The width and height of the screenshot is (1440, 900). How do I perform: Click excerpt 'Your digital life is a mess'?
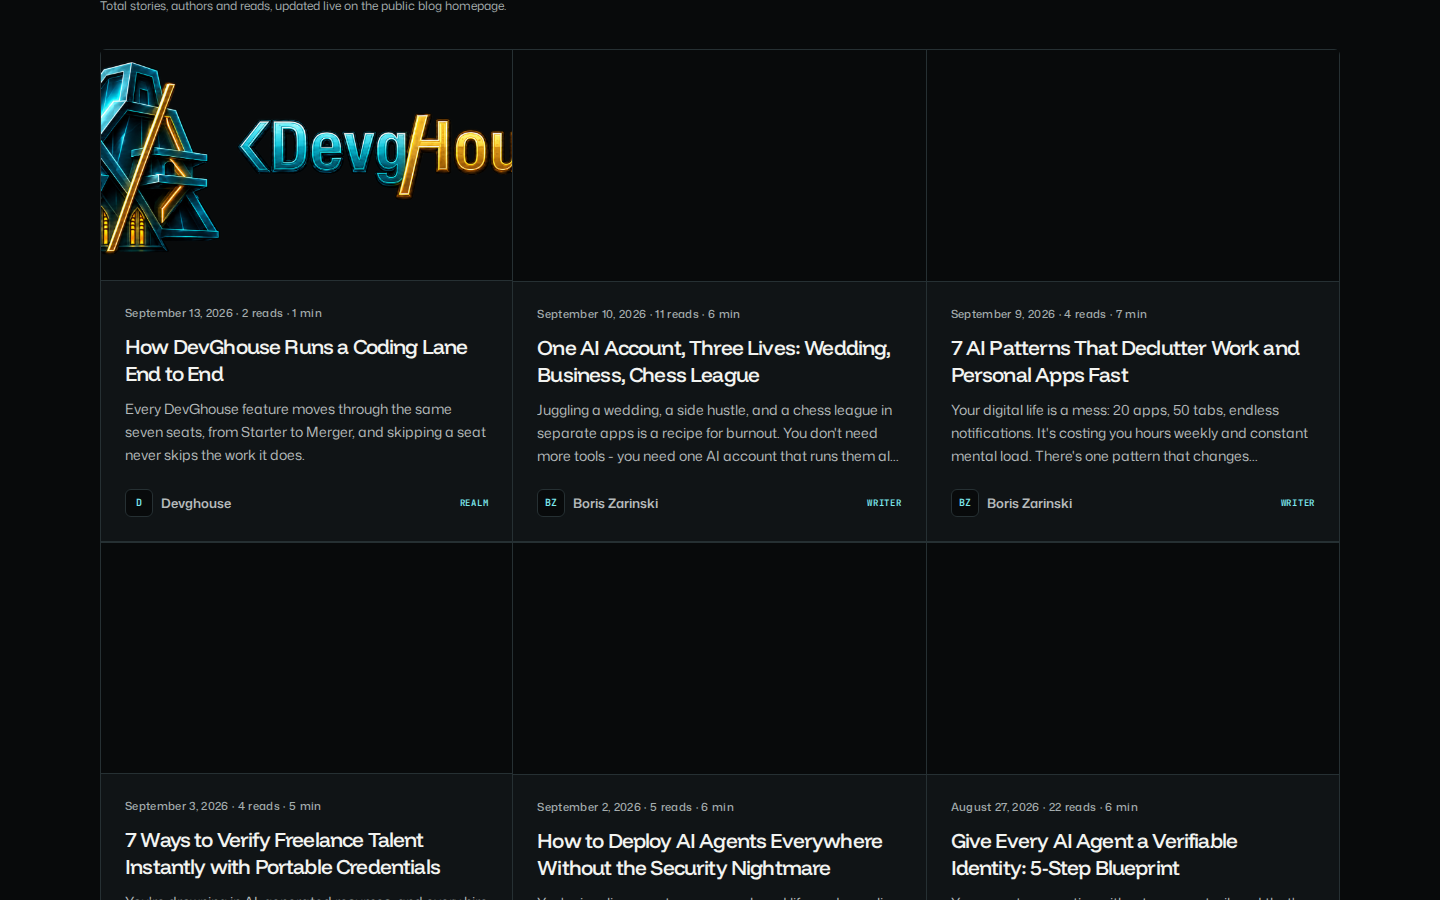pyautogui.click(x=1129, y=433)
